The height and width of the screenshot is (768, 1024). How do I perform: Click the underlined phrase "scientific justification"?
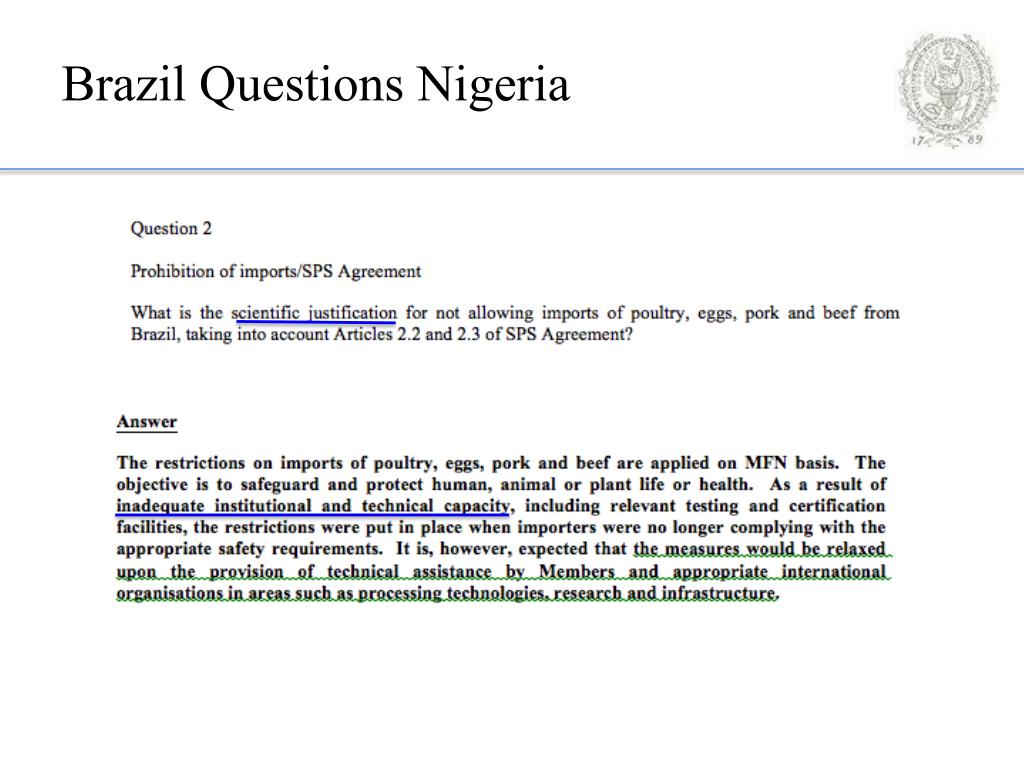coord(314,313)
